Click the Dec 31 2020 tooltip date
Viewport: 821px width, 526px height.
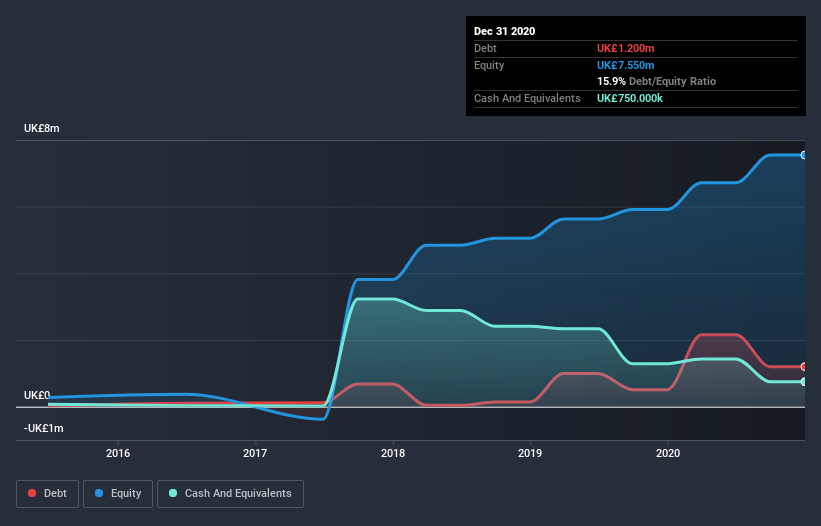pyautogui.click(x=504, y=31)
